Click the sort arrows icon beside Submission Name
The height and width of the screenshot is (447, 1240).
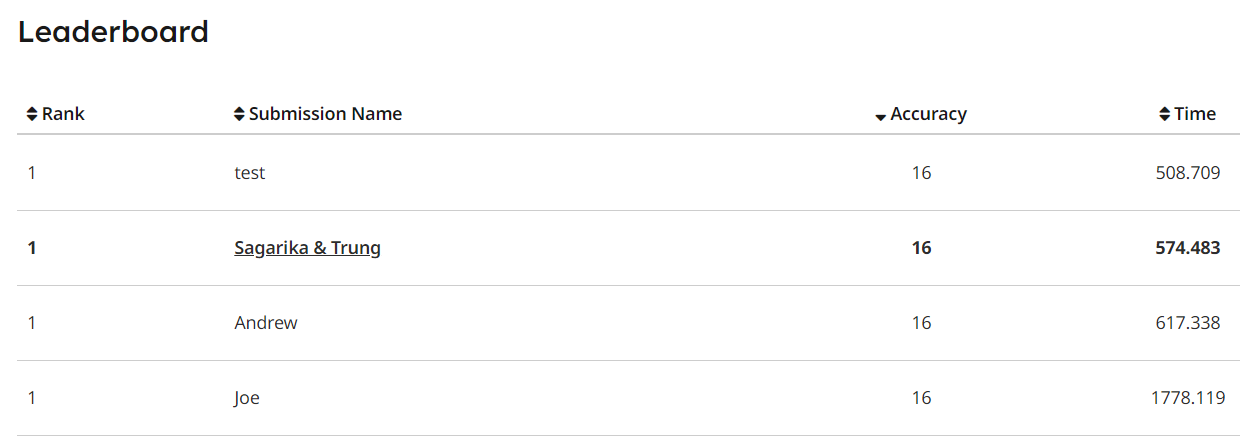[239, 114]
